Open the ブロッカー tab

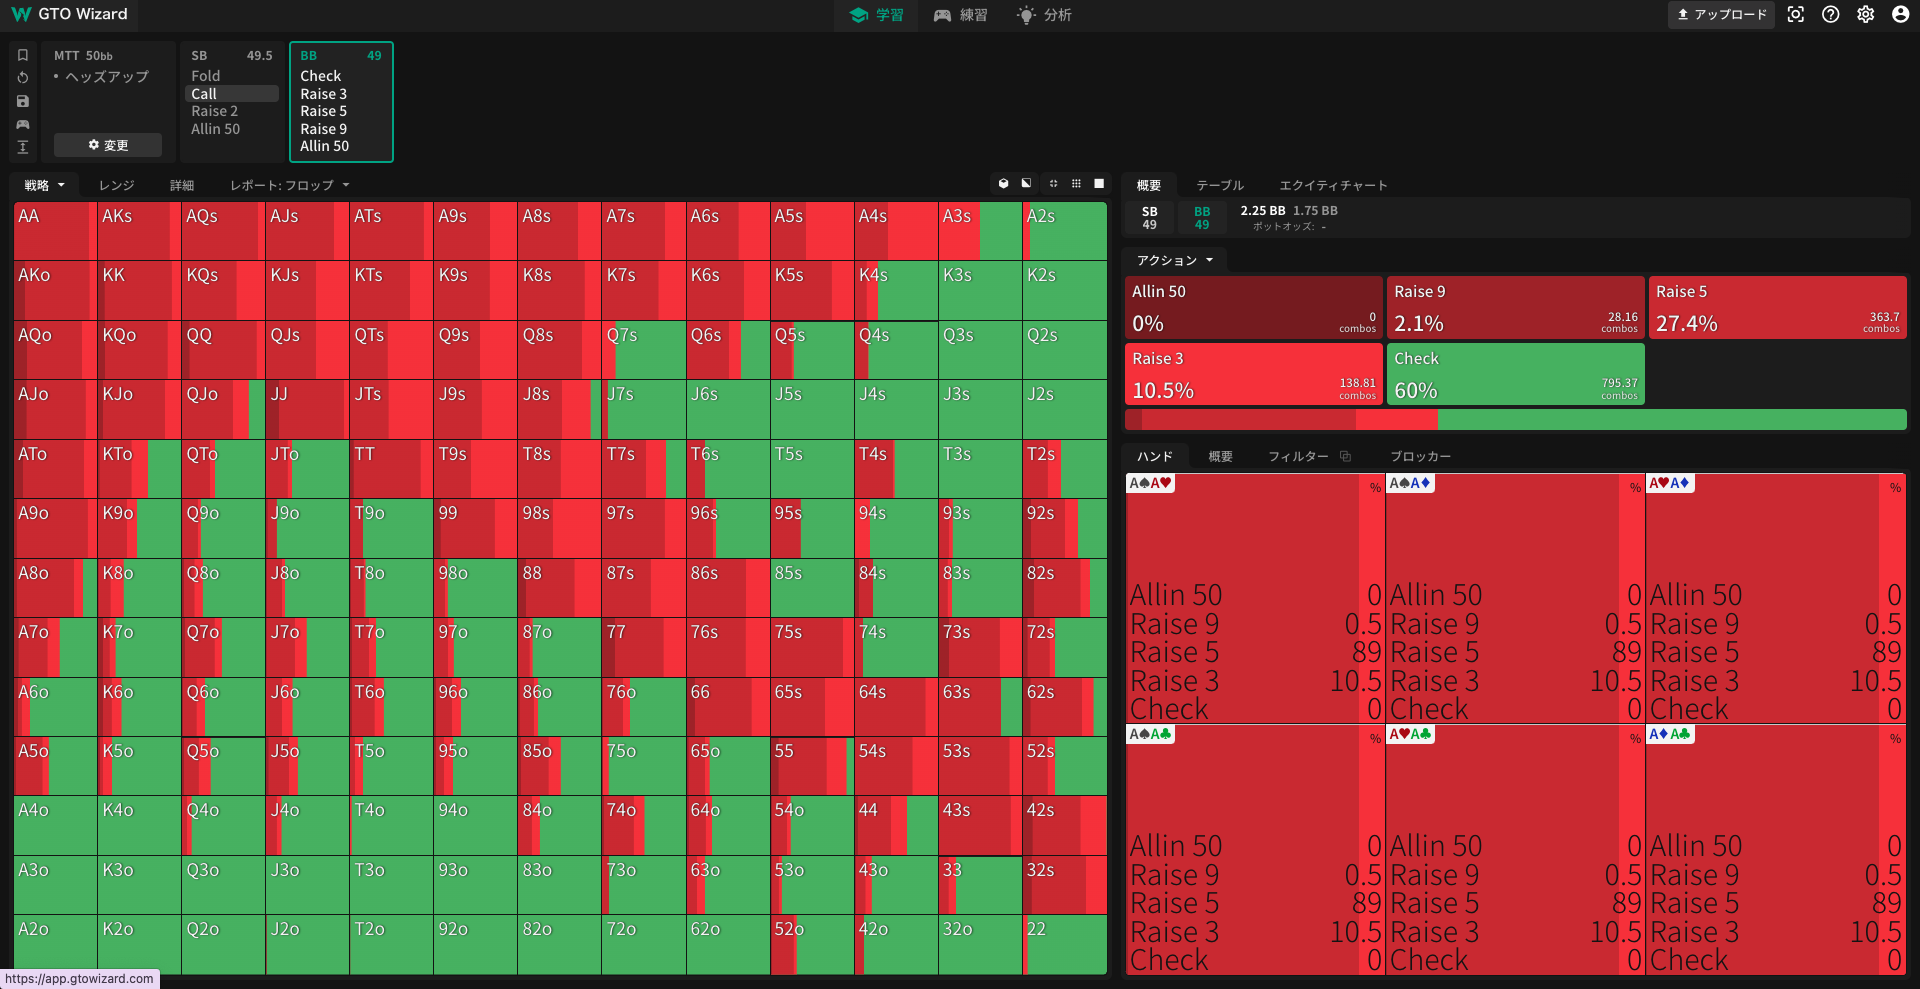pos(1420,456)
